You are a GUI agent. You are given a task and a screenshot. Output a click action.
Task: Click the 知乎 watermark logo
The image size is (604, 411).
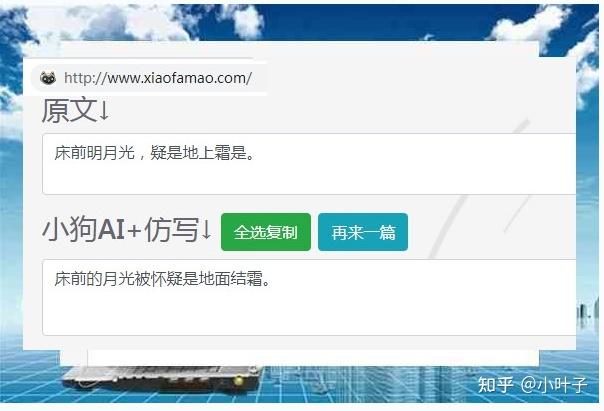point(496,384)
